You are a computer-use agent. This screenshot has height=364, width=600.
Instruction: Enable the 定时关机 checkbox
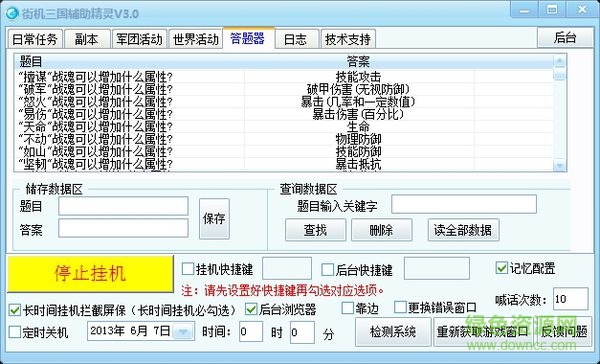pos(15,332)
